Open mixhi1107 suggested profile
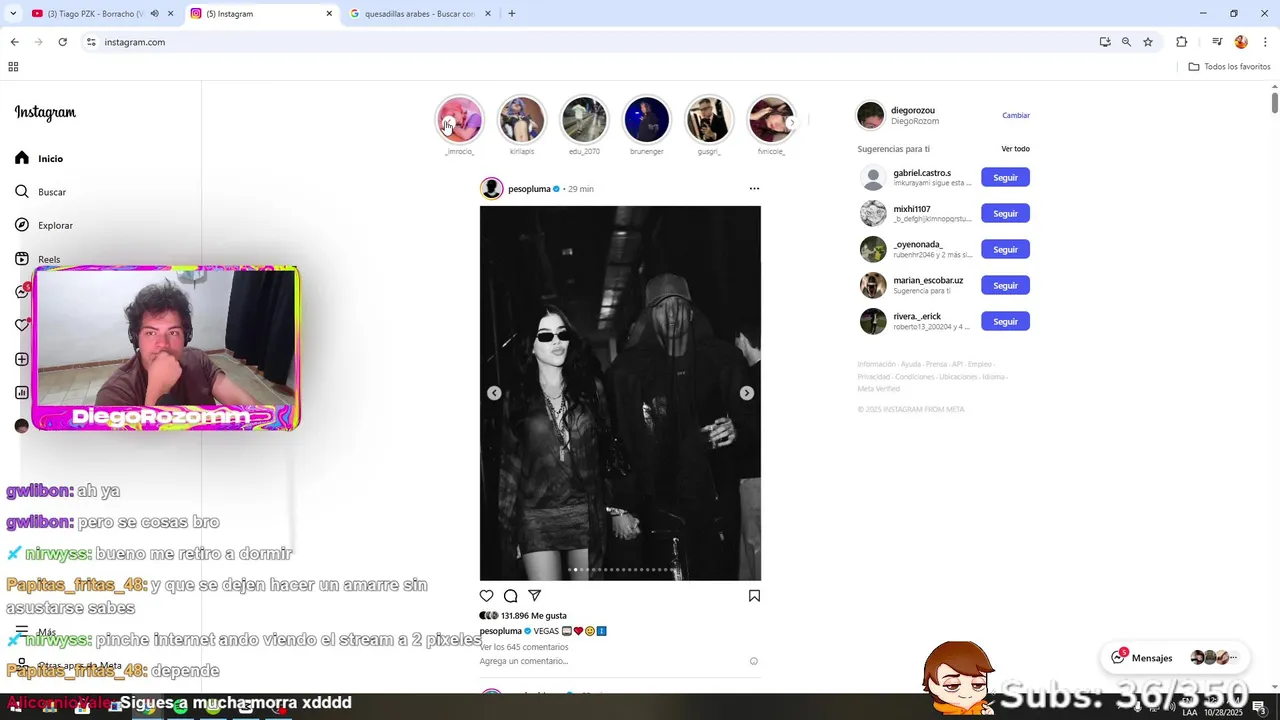1280x720 pixels. [912, 209]
